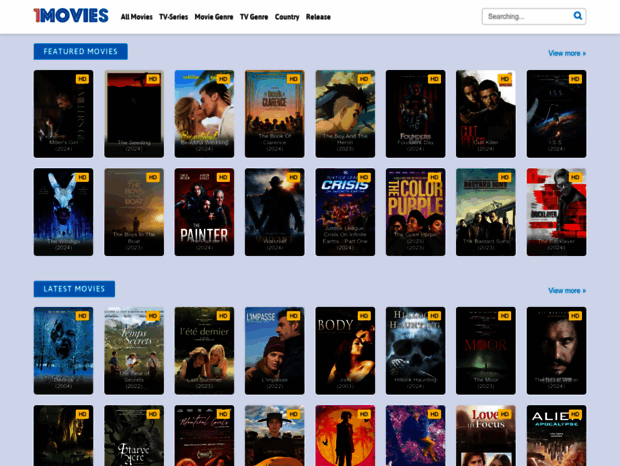Open The Bricklayer poster
The width and height of the screenshot is (620, 466).
[556, 212]
